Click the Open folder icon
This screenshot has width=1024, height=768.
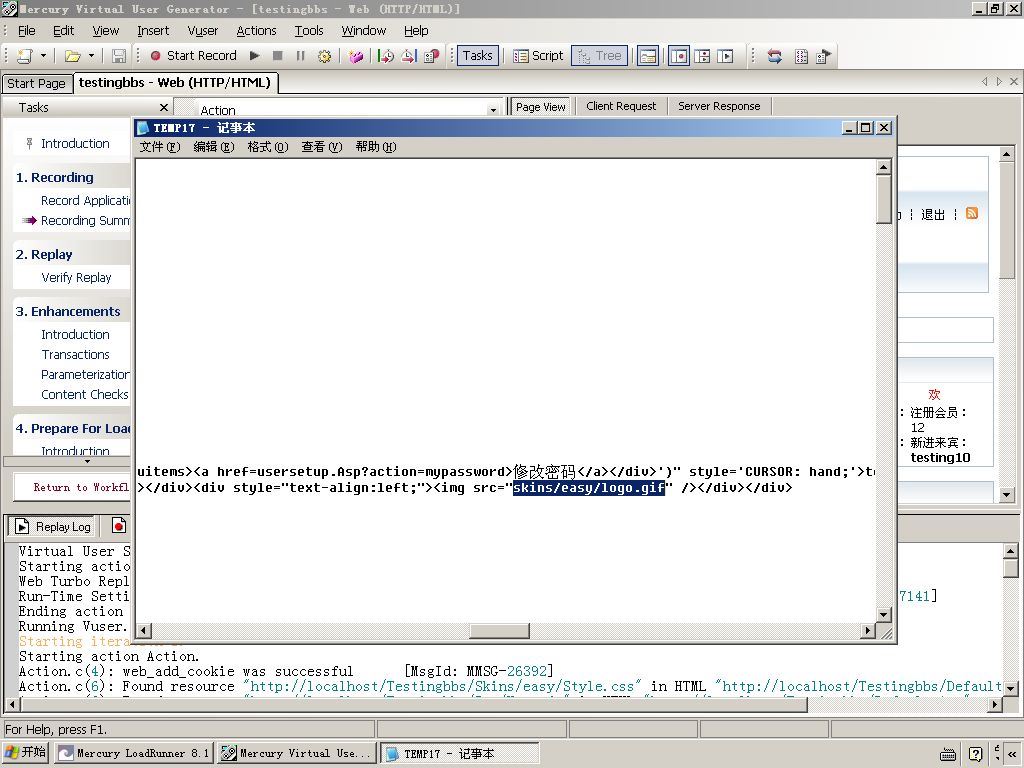[72, 56]
